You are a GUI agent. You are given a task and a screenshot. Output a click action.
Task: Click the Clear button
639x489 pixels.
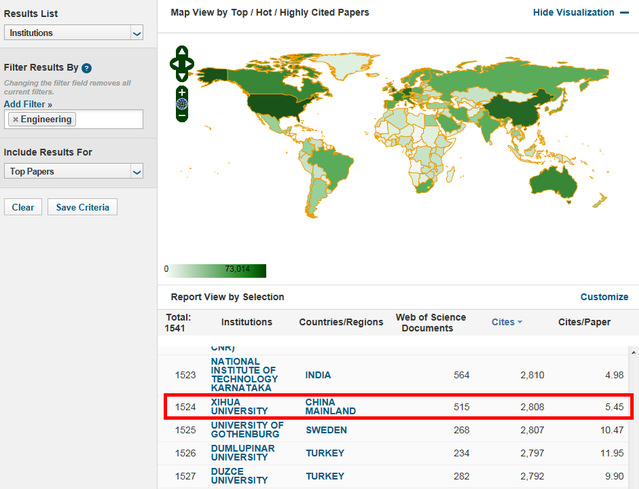pyautogui.click(x=23, y=207)
